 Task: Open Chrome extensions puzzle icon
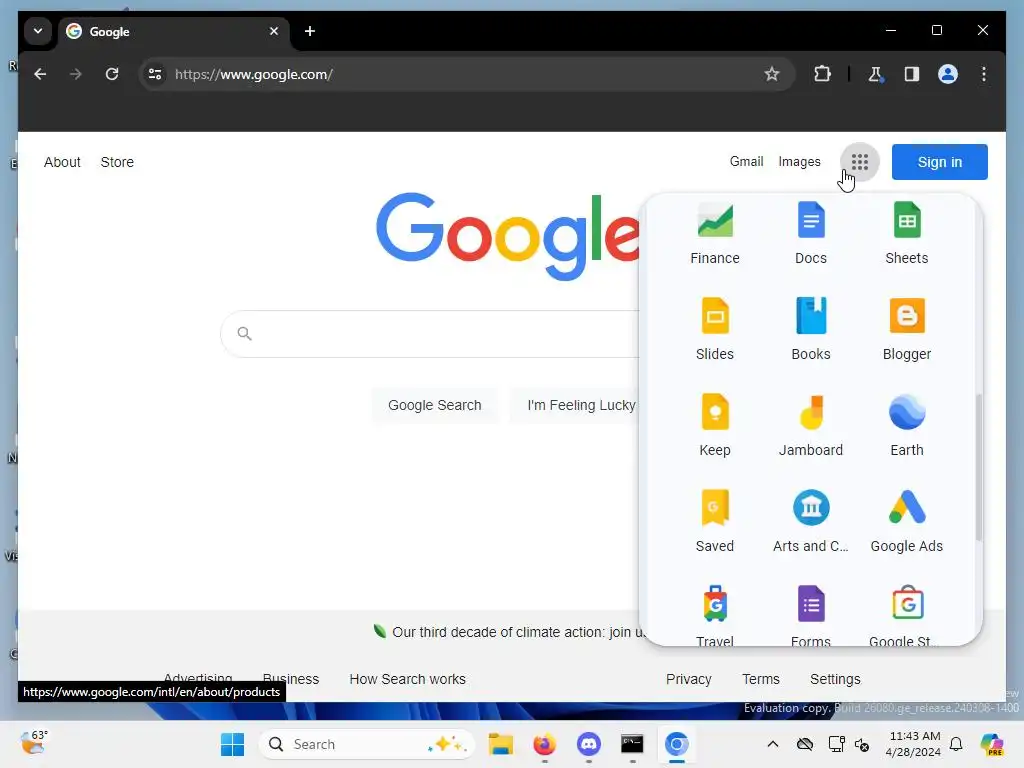click(822, 74)
